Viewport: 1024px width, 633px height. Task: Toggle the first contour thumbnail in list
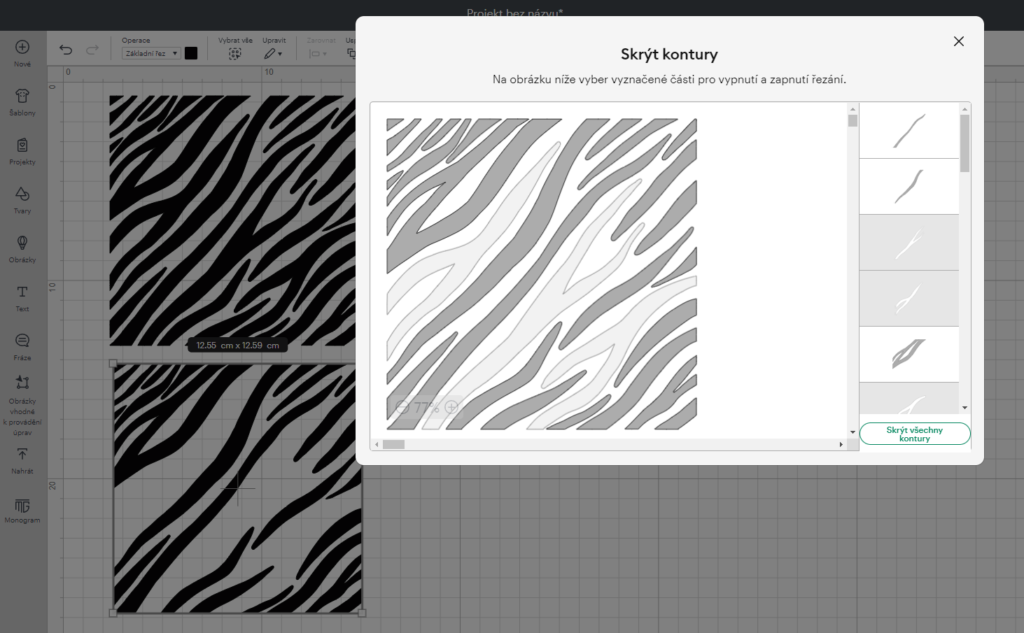tap(909, 131)
